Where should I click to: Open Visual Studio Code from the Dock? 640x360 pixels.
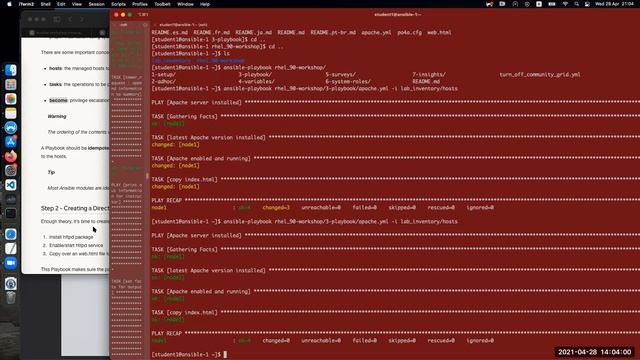pyautogui.click(x=11, y=185)
